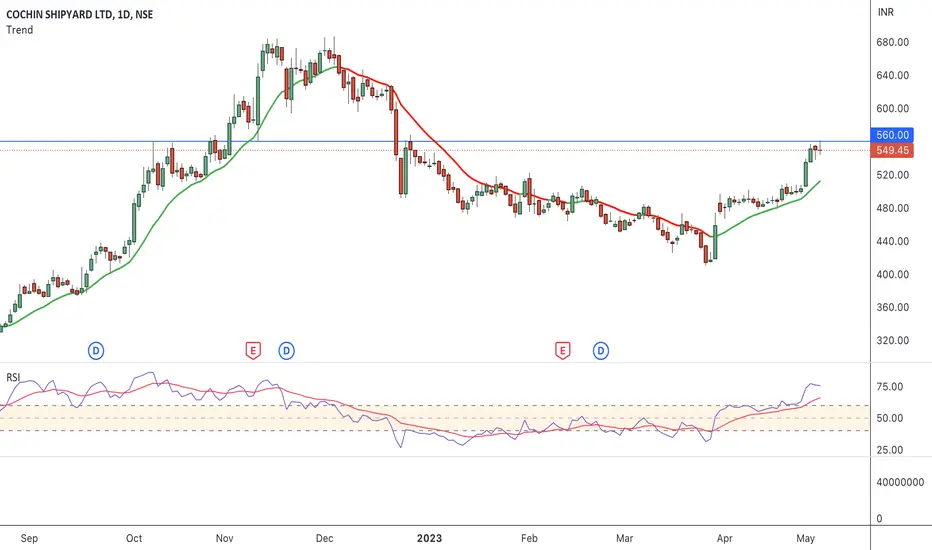The width and height of the screenshot is (932, 550).
Task: Click the 520.00 price axis value
Action: (x=892, y=175)
